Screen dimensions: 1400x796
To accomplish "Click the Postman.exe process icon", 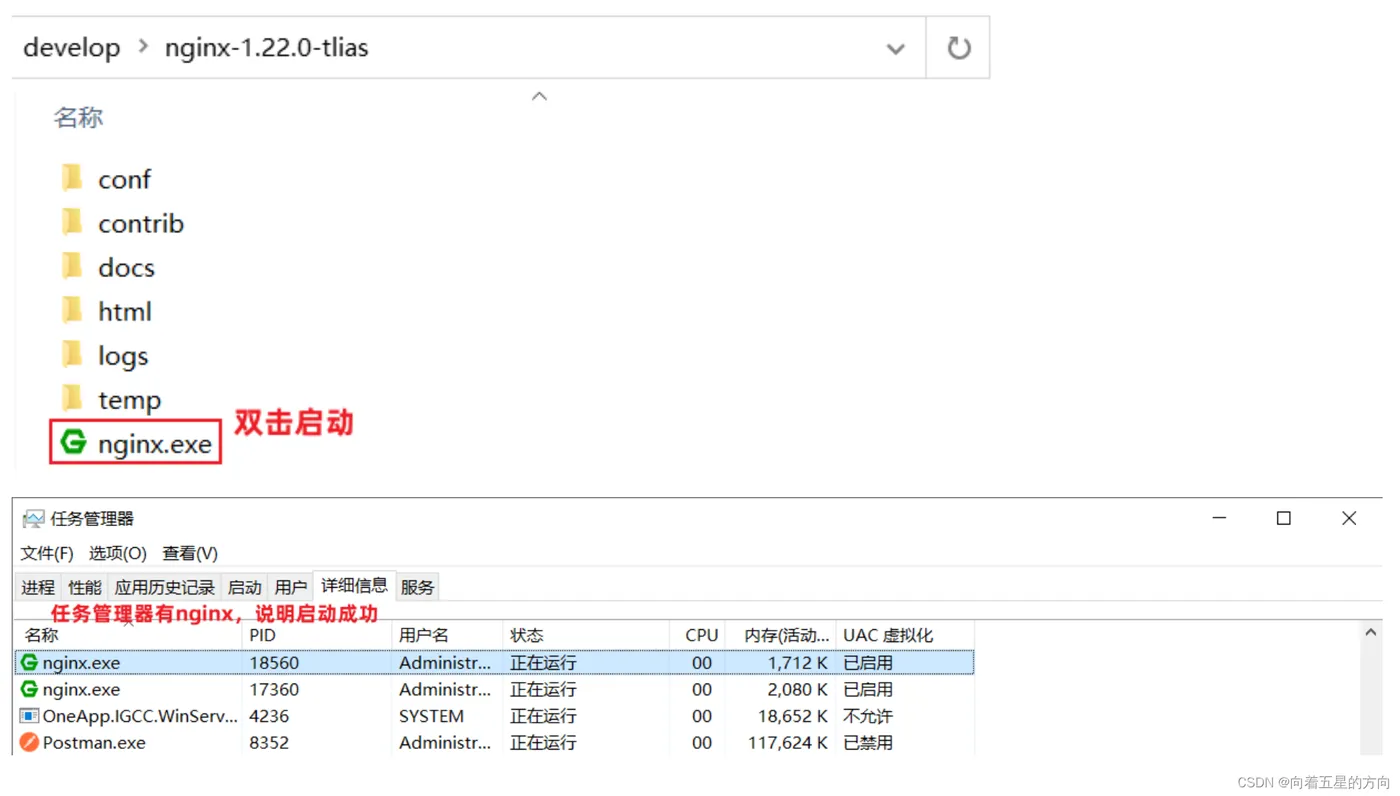I will [29, 742].
